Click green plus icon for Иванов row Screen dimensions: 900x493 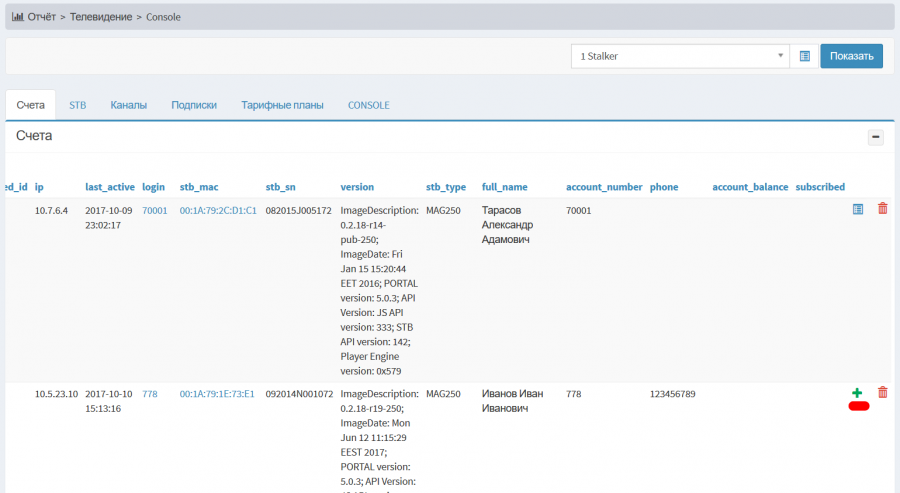(x=857, y=393)
